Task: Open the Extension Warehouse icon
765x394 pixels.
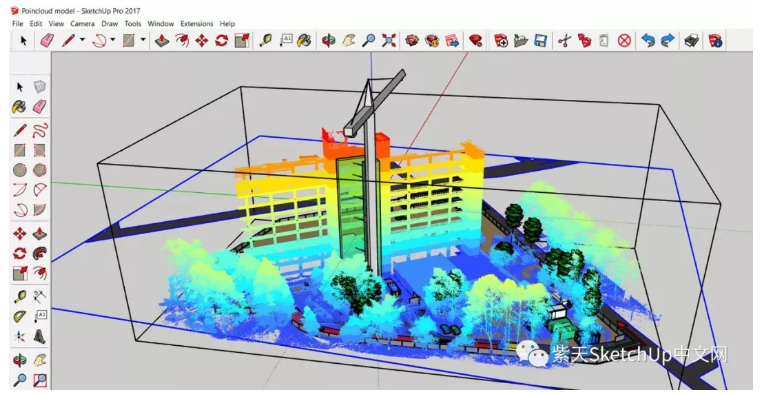Action: point(432,40)
